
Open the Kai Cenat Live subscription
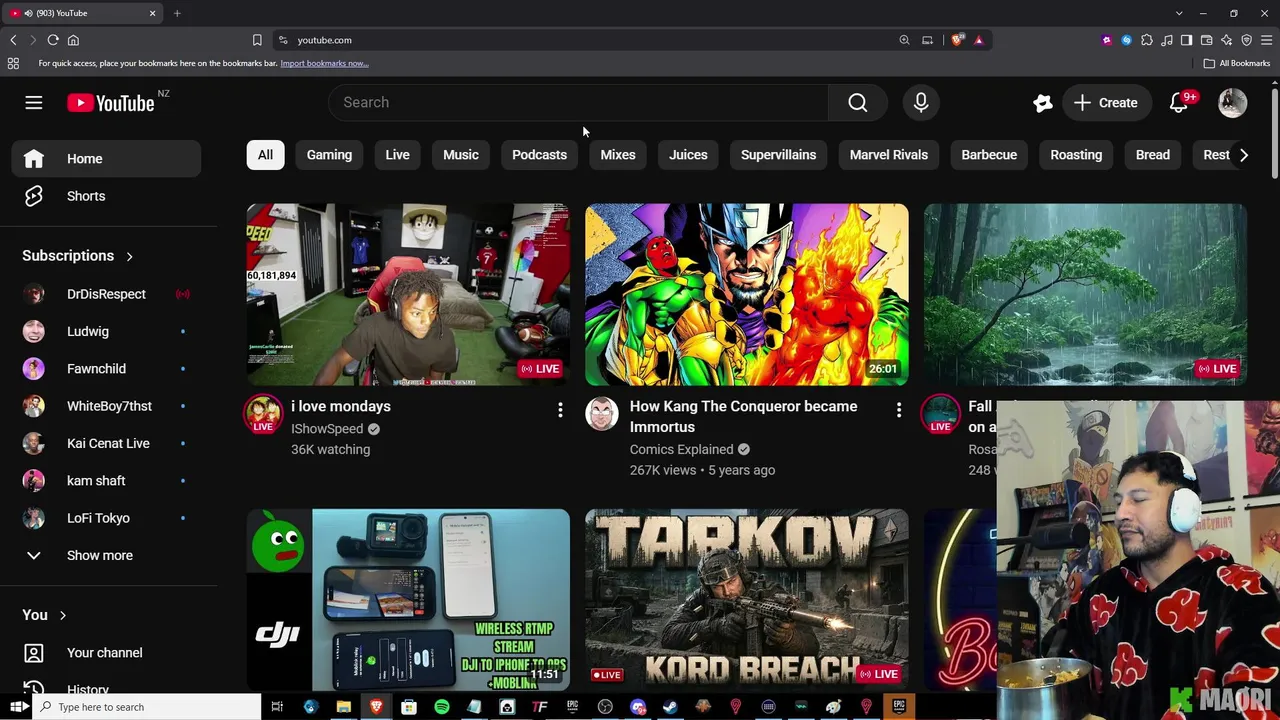click(107, 443)
